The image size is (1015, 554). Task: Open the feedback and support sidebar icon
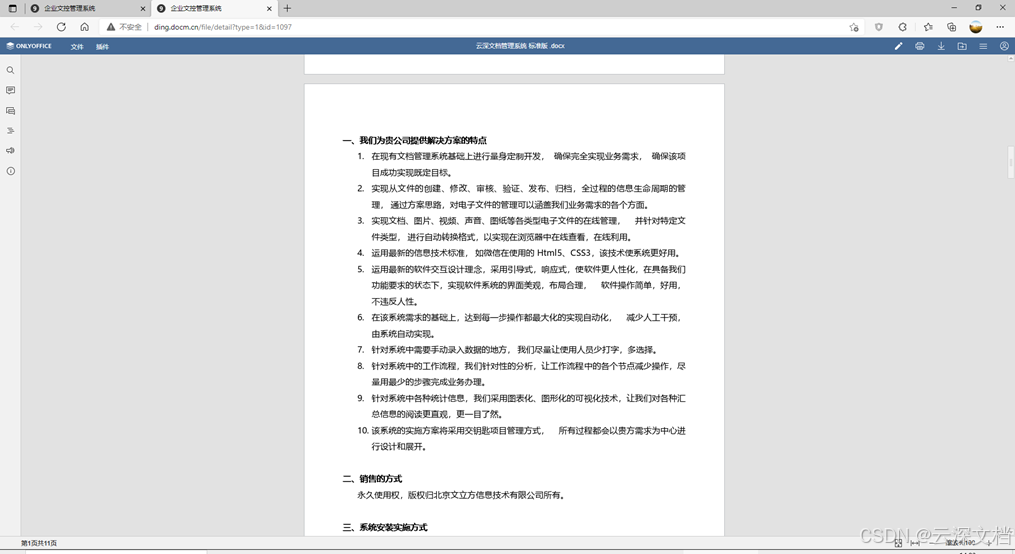pos(10,151)
